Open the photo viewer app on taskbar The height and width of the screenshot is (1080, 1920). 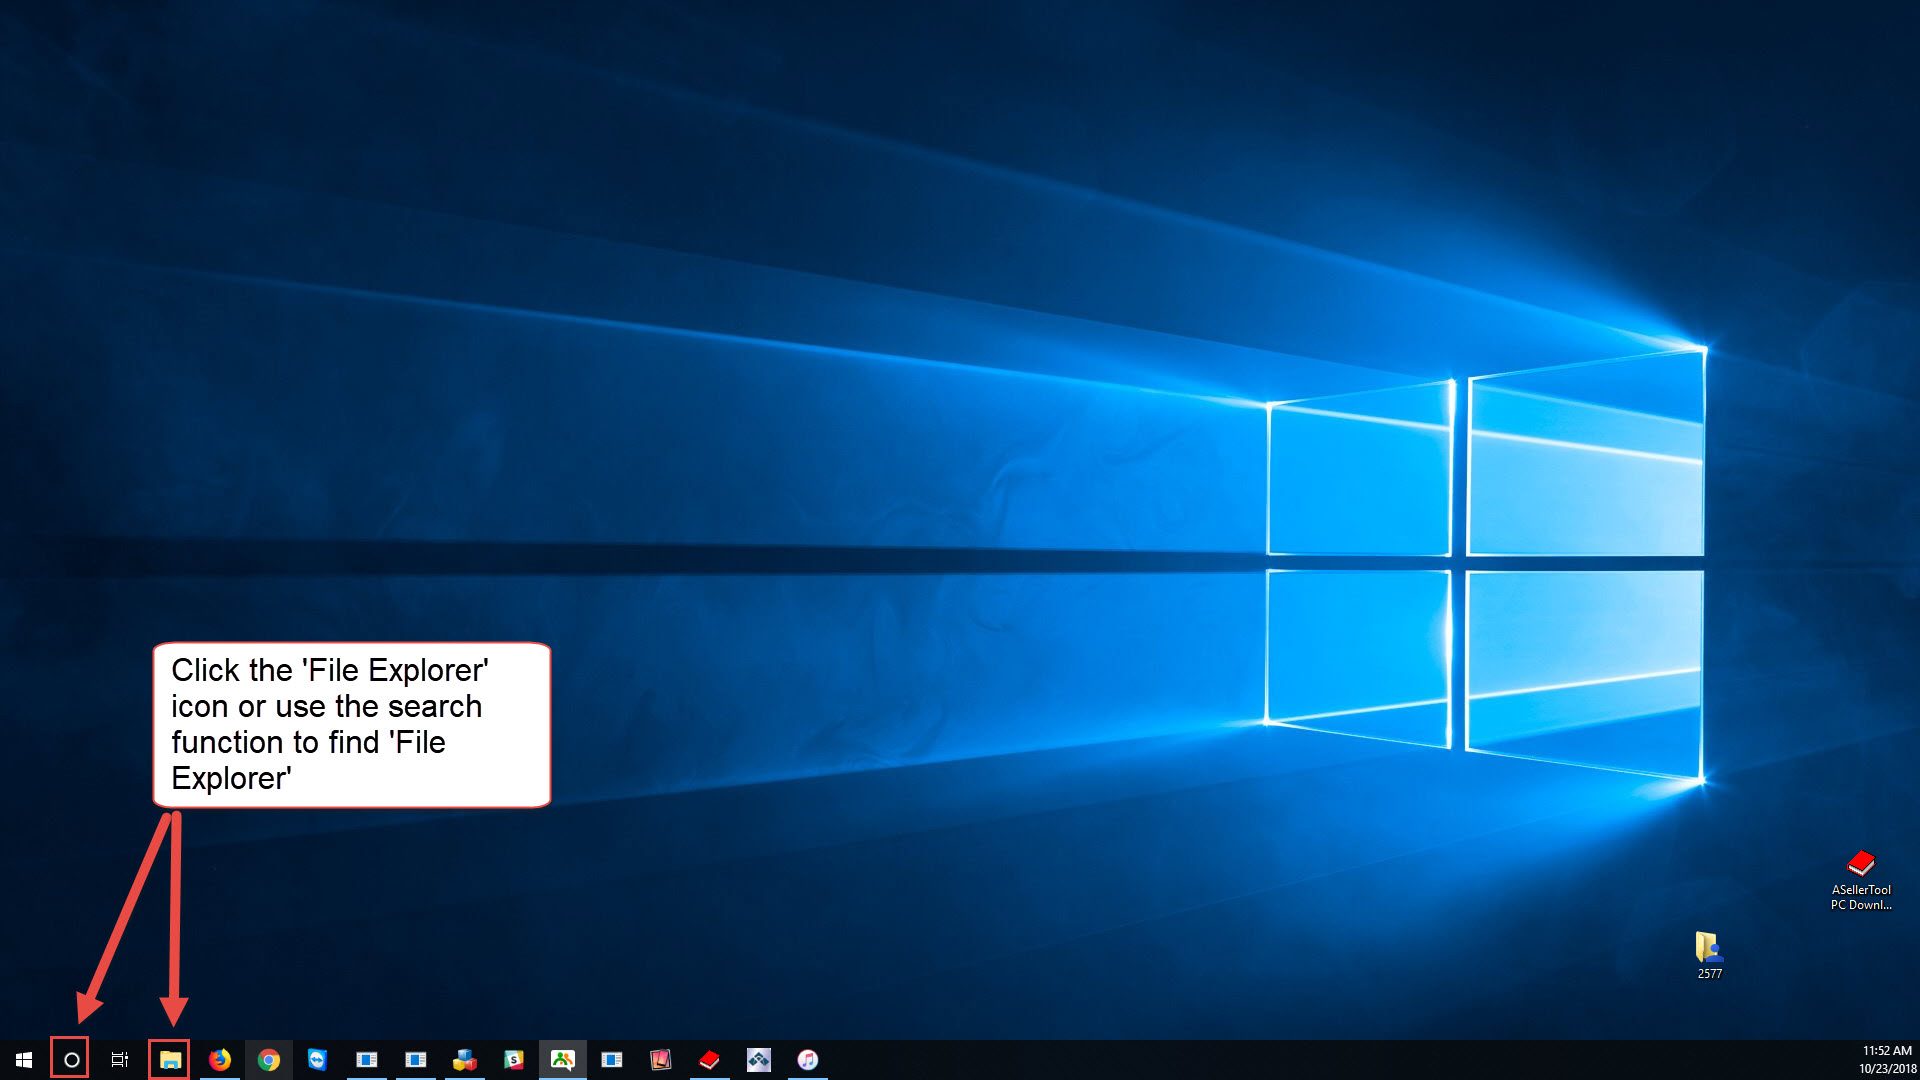[x=660, y=1059]
